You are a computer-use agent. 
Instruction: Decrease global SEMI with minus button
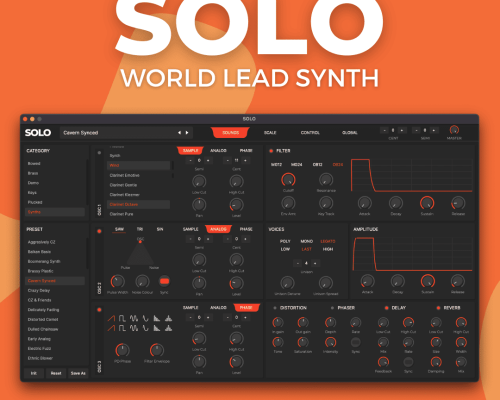pos(416,130)
